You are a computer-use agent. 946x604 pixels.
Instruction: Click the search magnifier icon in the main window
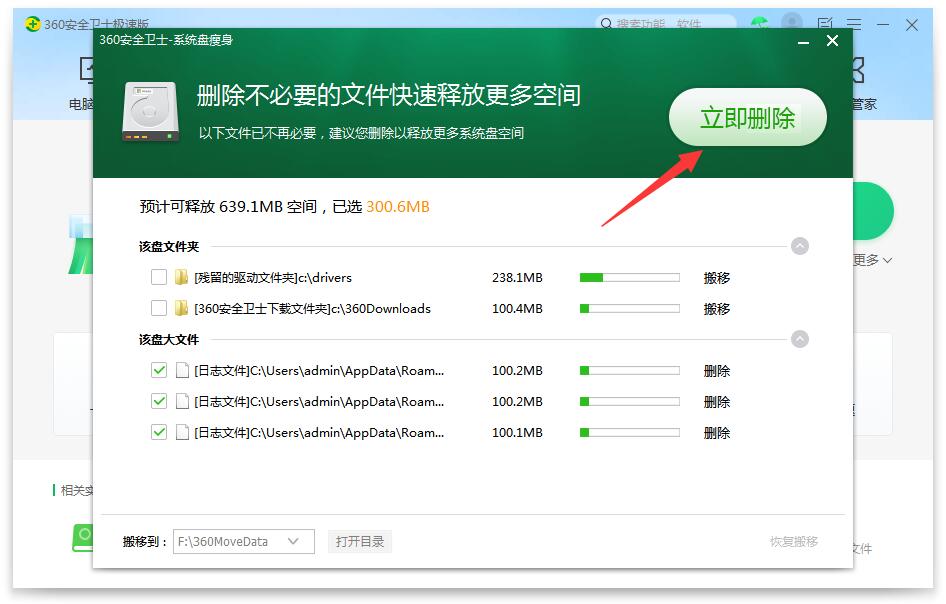pyautogui.click(x=606, y=24)
